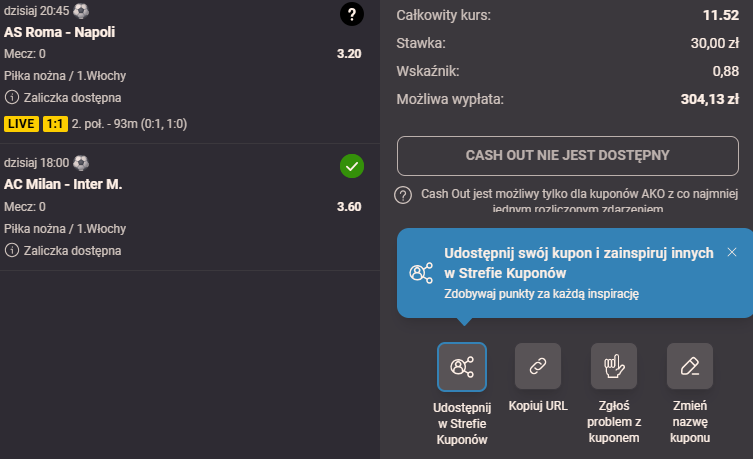This screenshot has height=459, width=753.
Task: Click the info icon beside AC Milan Zaliczka dostępna
Action: [12, 250]
